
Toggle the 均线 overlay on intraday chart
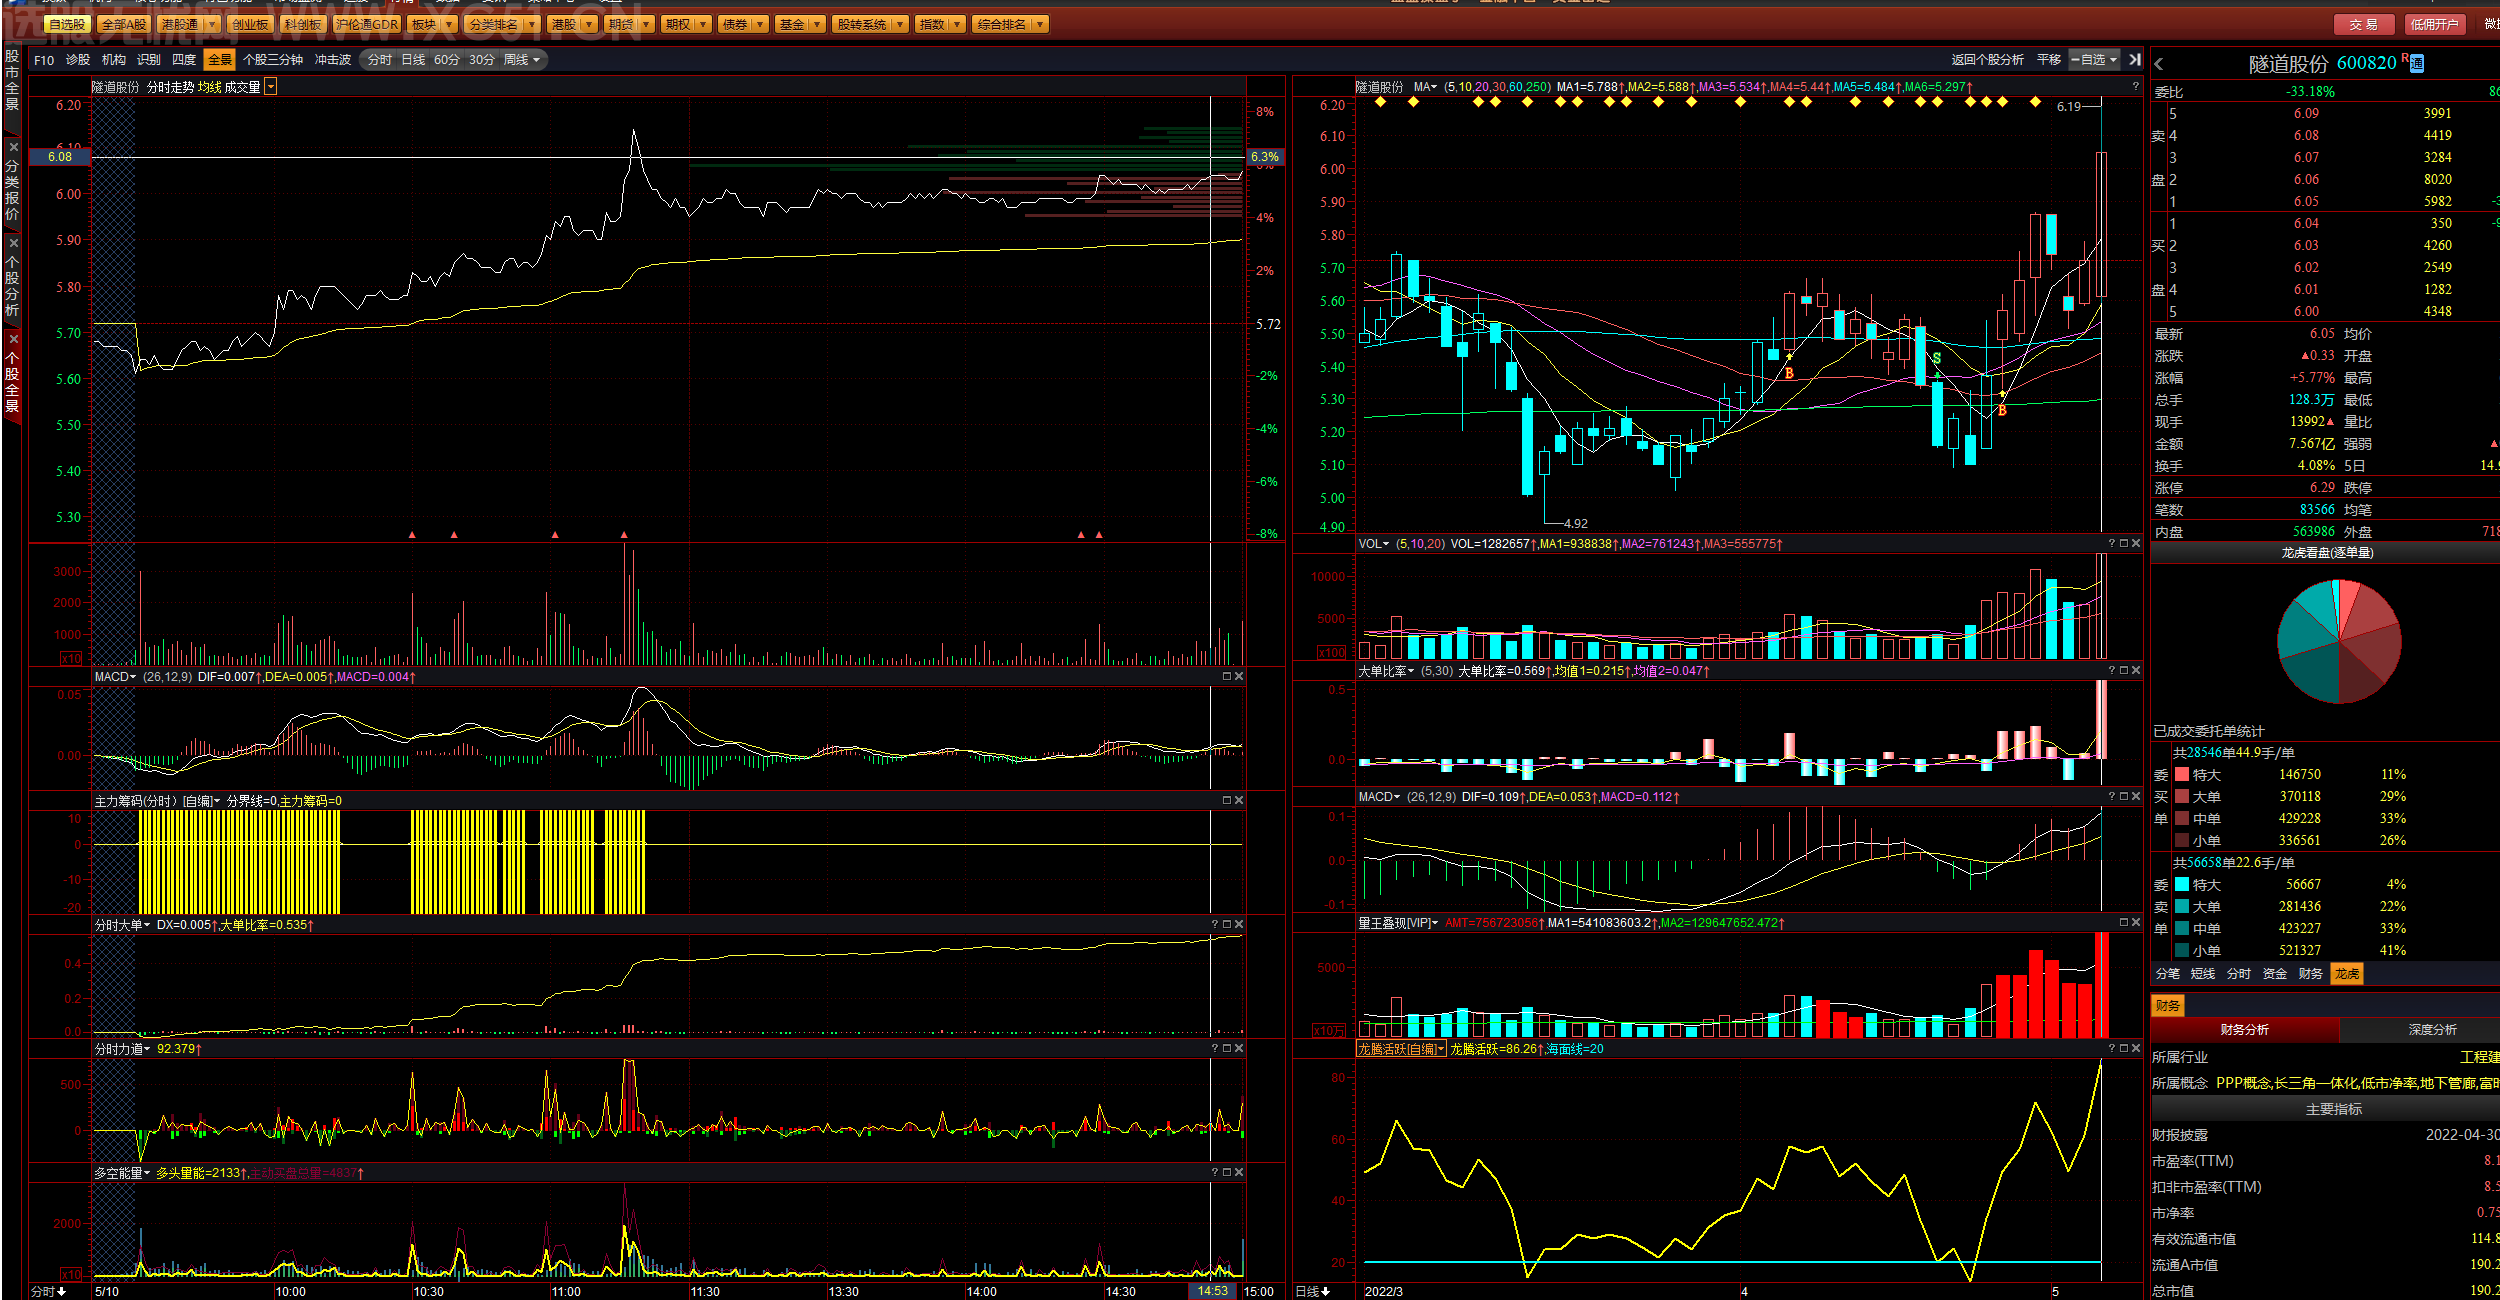pyautogui.click(x=210, y=88)
